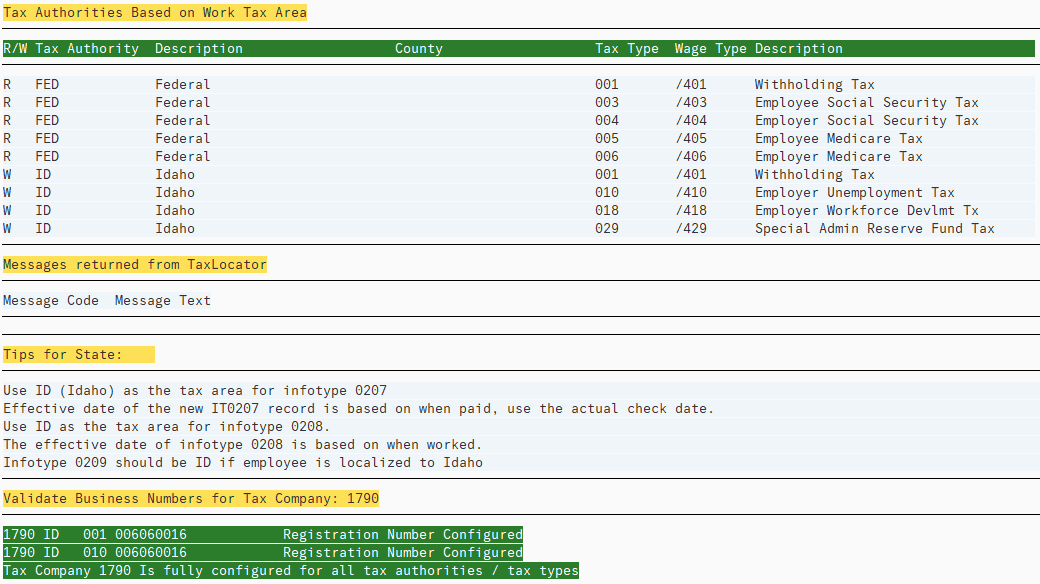Select the 'Tax Authority' column header
The width and height of the screenshot is (1040, 584).
coord(86,48)
